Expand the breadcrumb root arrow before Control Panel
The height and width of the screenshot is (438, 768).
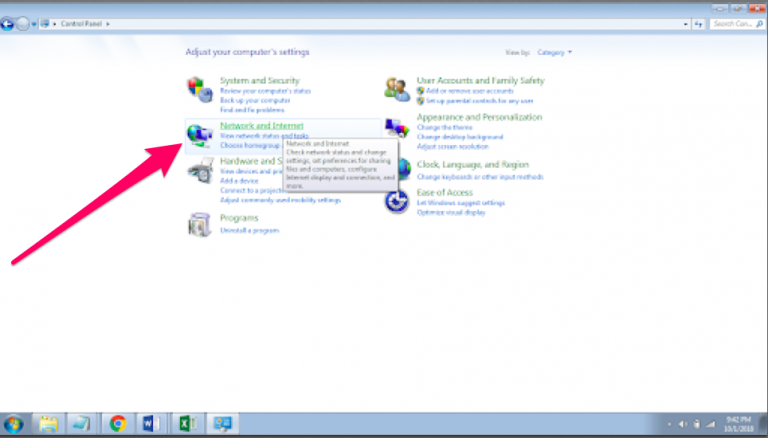pos(54,24)
